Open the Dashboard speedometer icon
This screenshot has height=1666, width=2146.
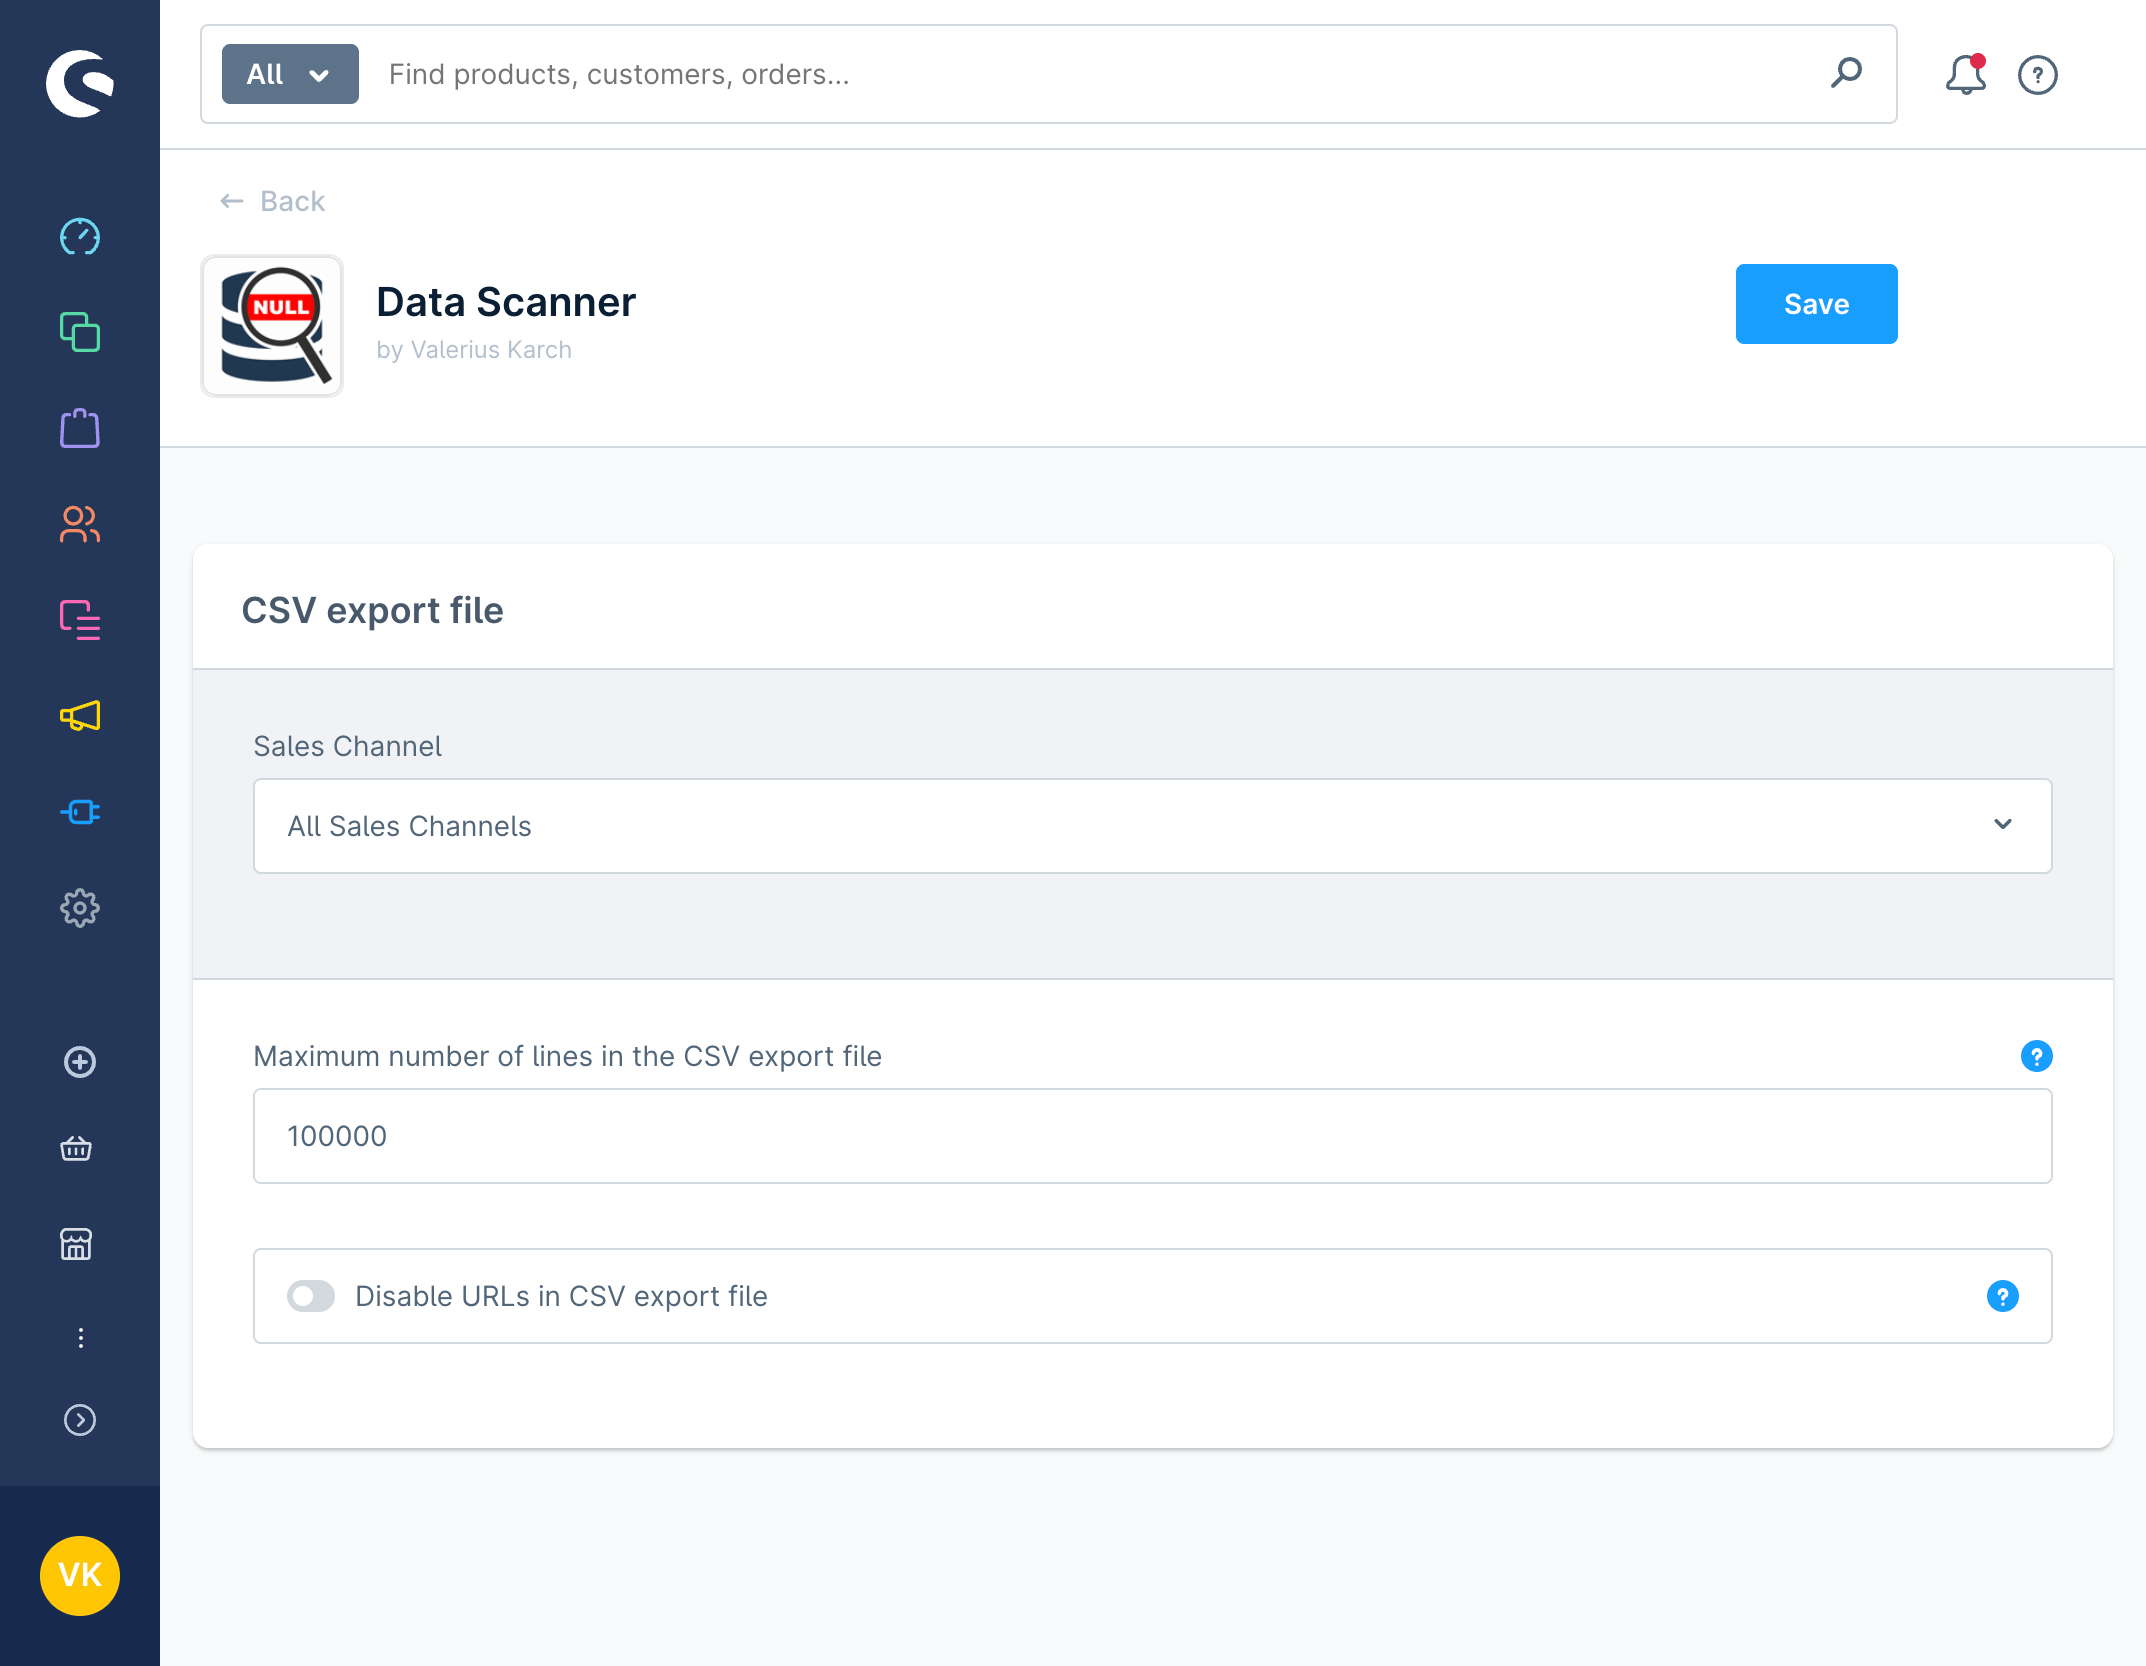point(80,237)
